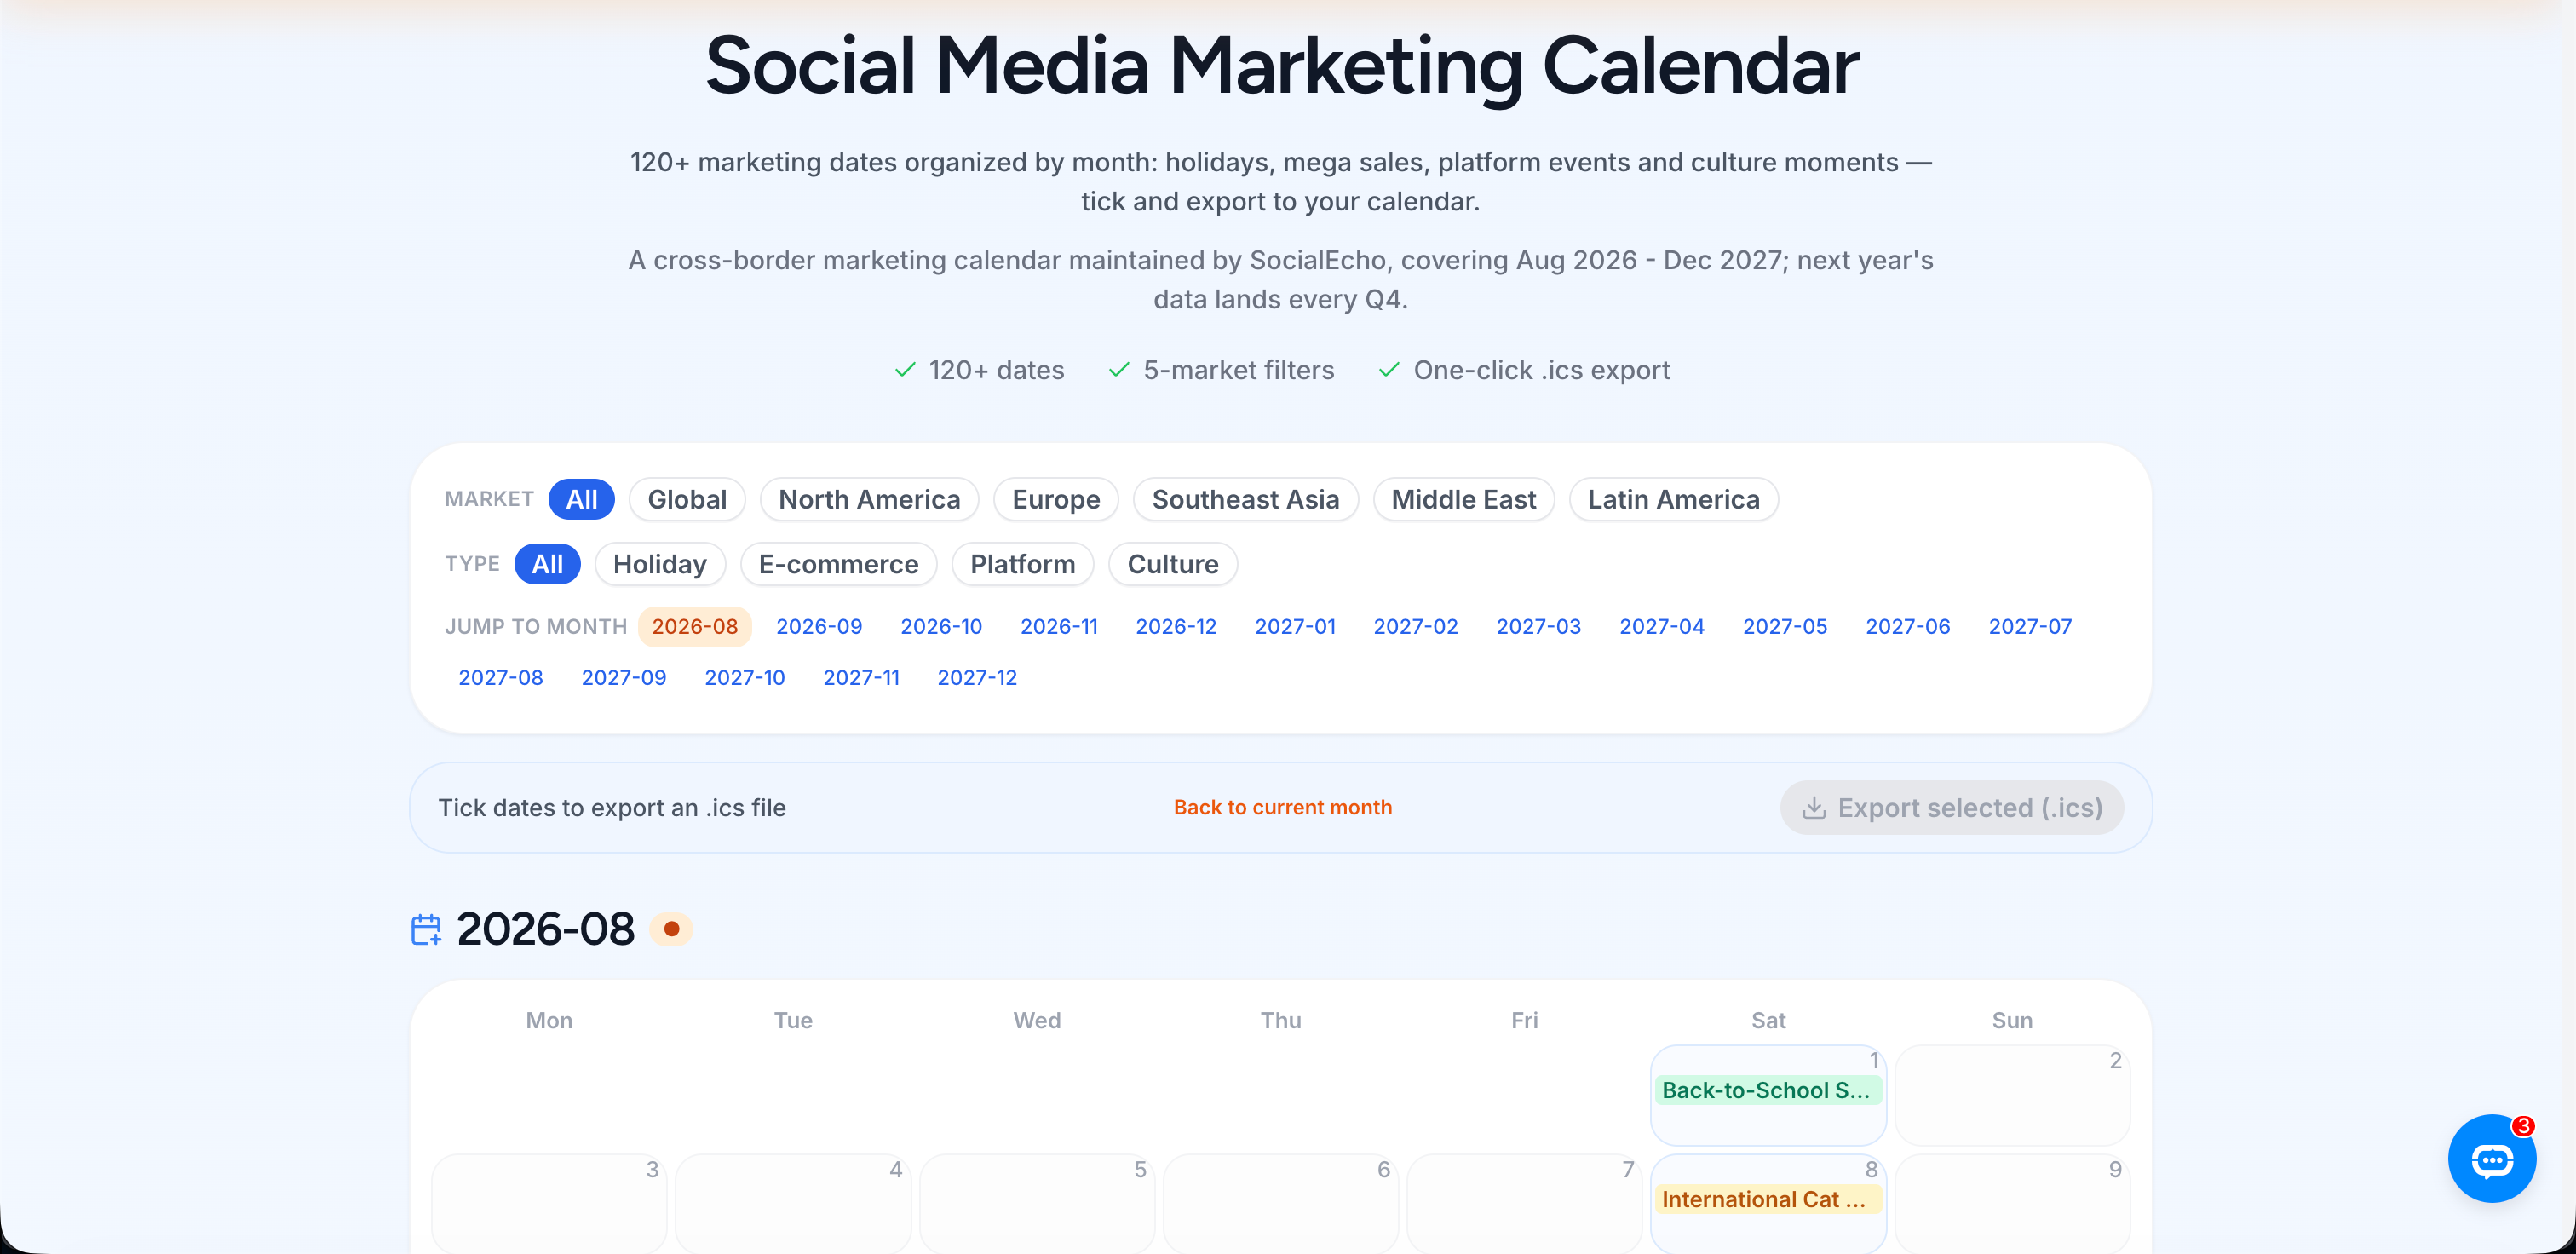
Task: Click Back to current month link
Action: click(1282, 807)
